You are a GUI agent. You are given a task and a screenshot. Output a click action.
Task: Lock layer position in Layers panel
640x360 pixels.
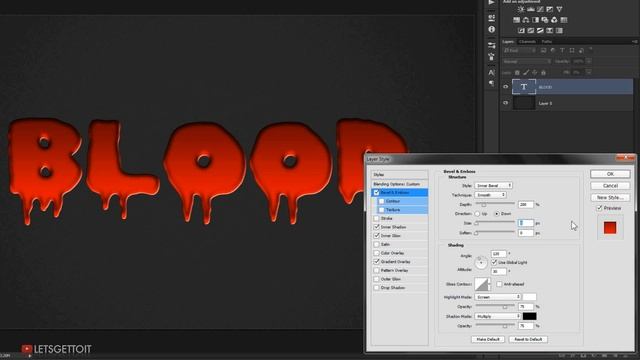(534, 72)
